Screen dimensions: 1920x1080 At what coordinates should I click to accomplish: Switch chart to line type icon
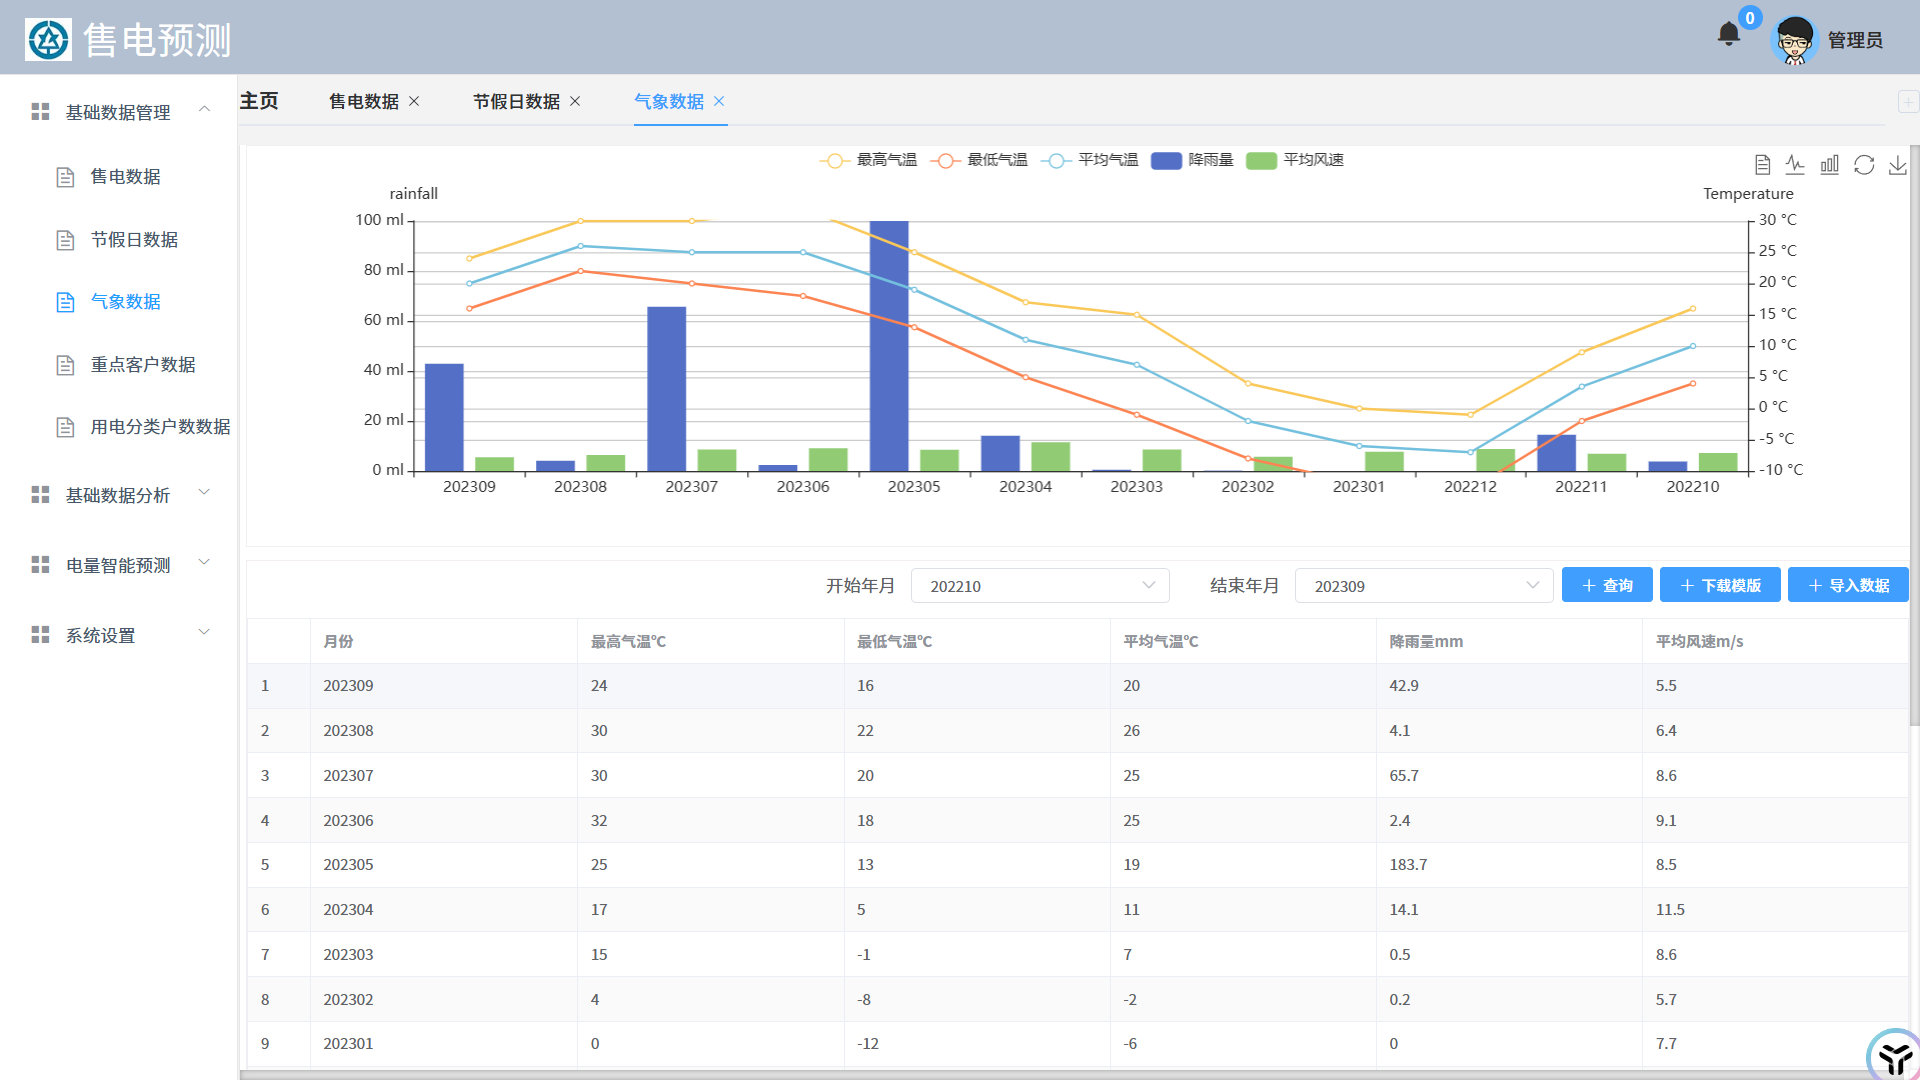click(1796, 165)
